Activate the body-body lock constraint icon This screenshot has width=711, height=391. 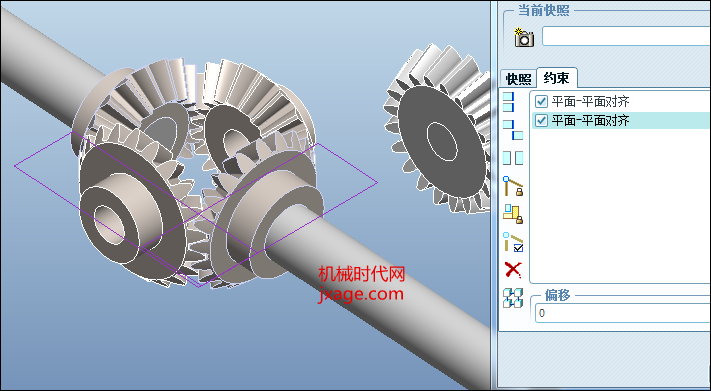pyautogui.click(x=513, y=214)
